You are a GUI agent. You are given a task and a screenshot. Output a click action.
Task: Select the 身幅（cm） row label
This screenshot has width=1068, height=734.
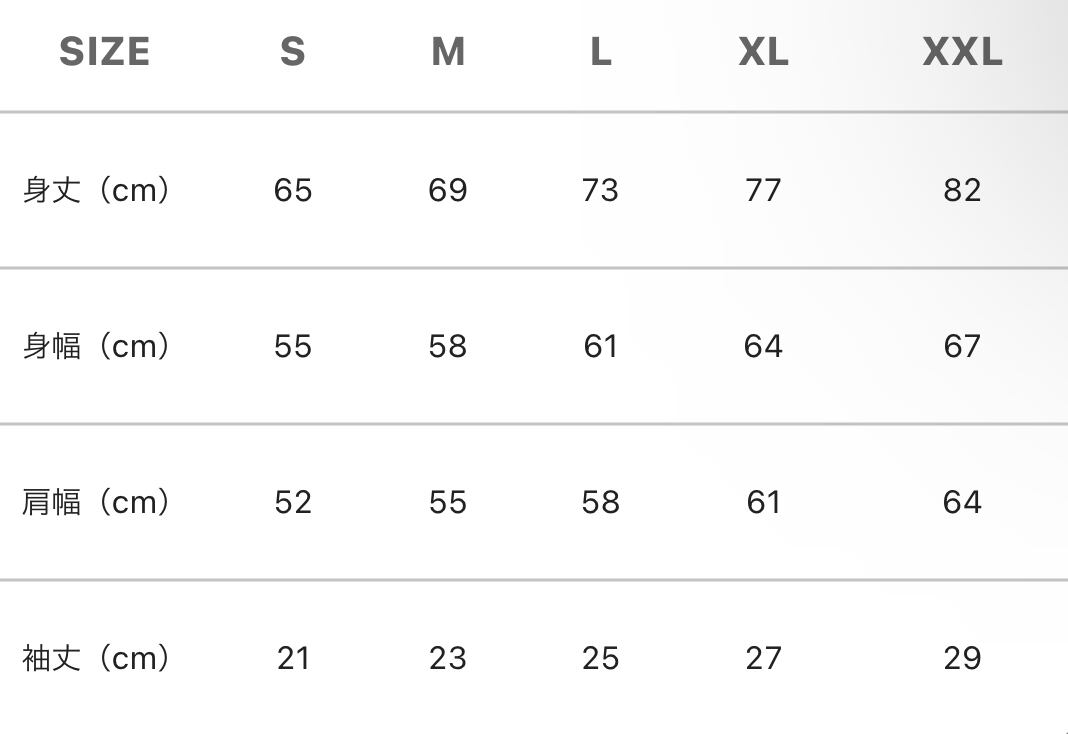tap(97, 346)
